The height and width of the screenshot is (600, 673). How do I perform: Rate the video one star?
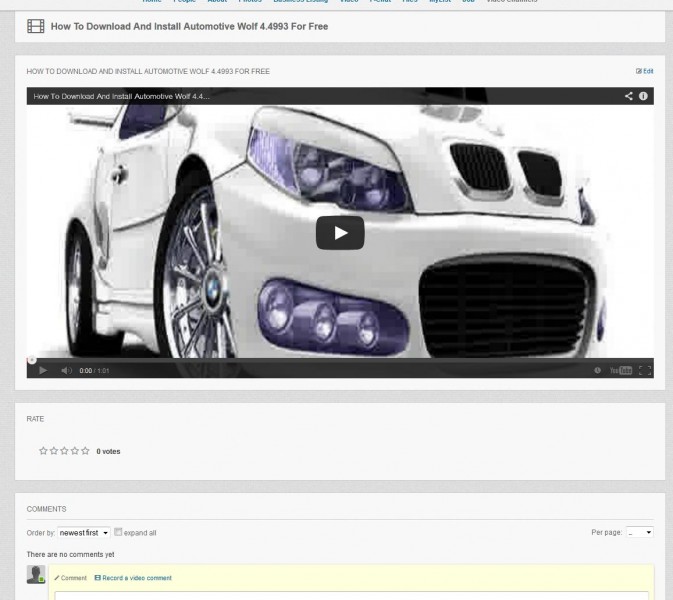point(43,451)
